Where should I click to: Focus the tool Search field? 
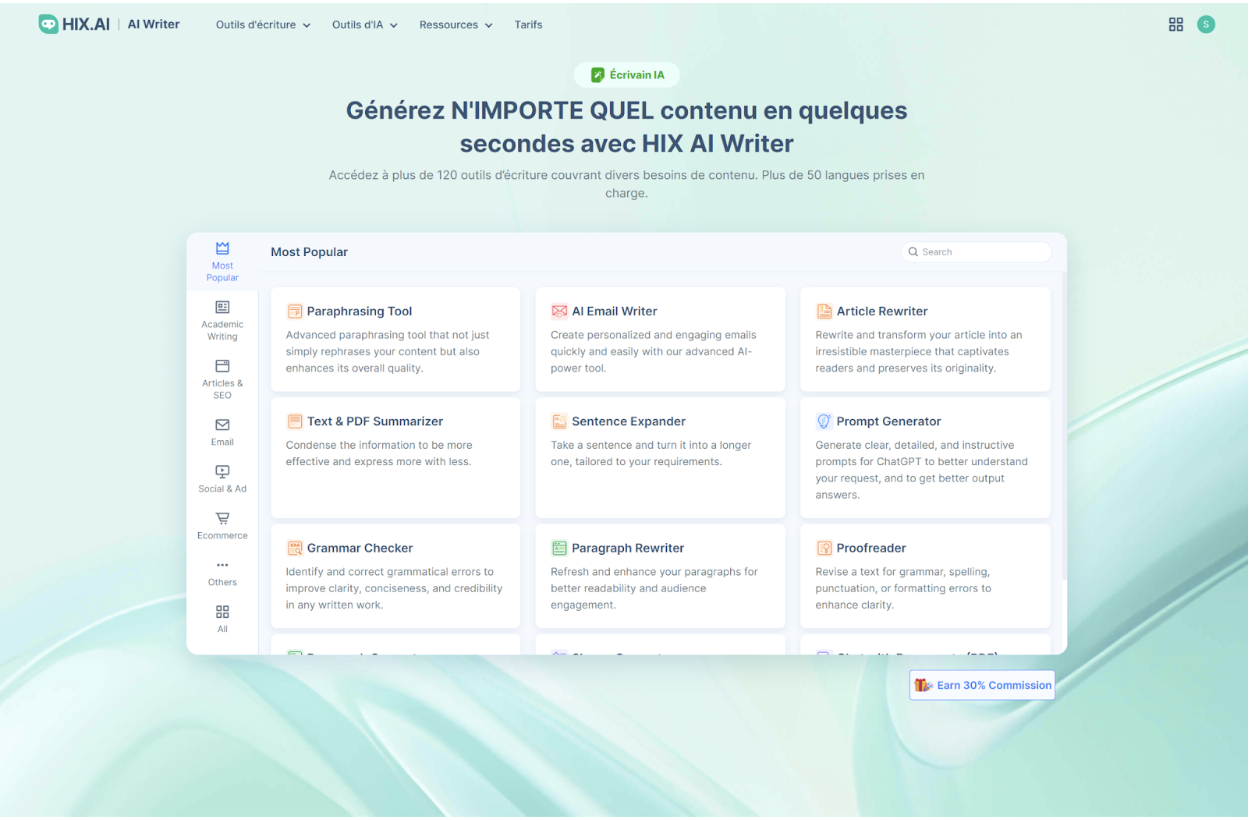976,252
